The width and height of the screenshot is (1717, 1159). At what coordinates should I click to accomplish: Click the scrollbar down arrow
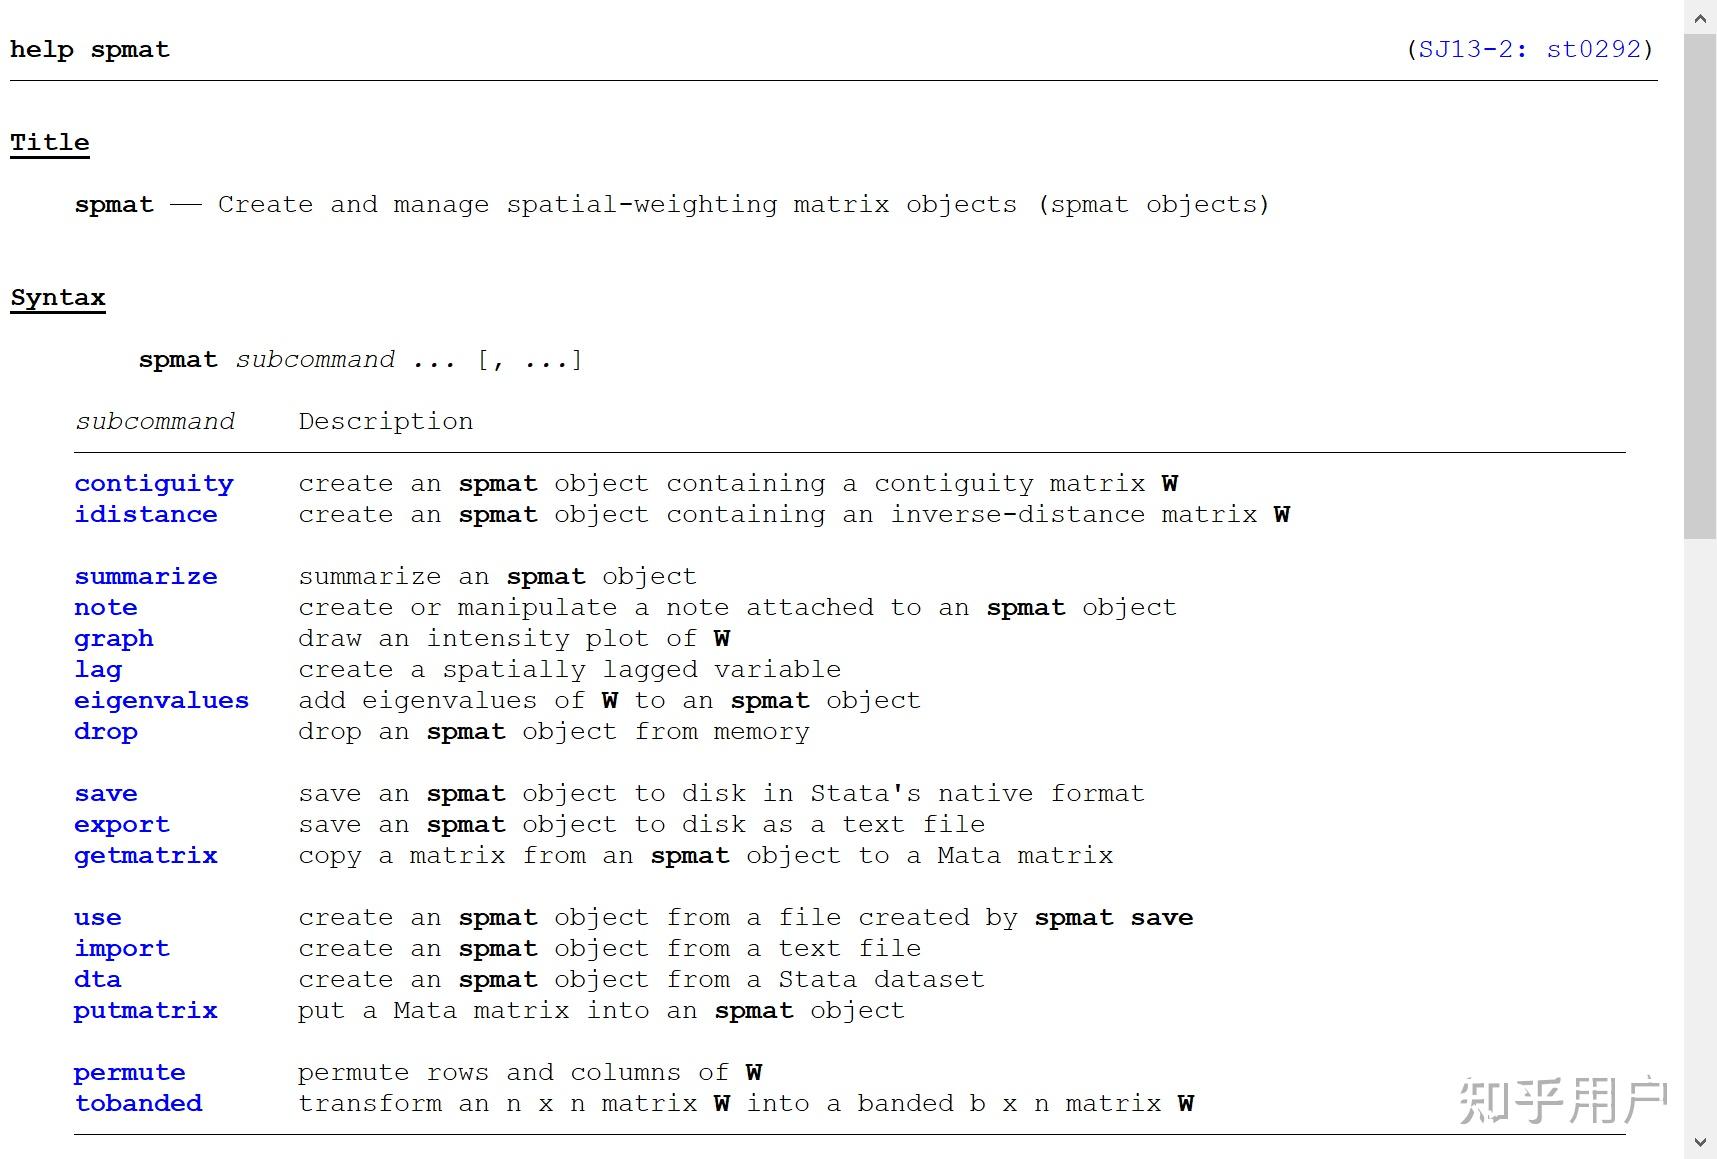coord(1700,1142)
